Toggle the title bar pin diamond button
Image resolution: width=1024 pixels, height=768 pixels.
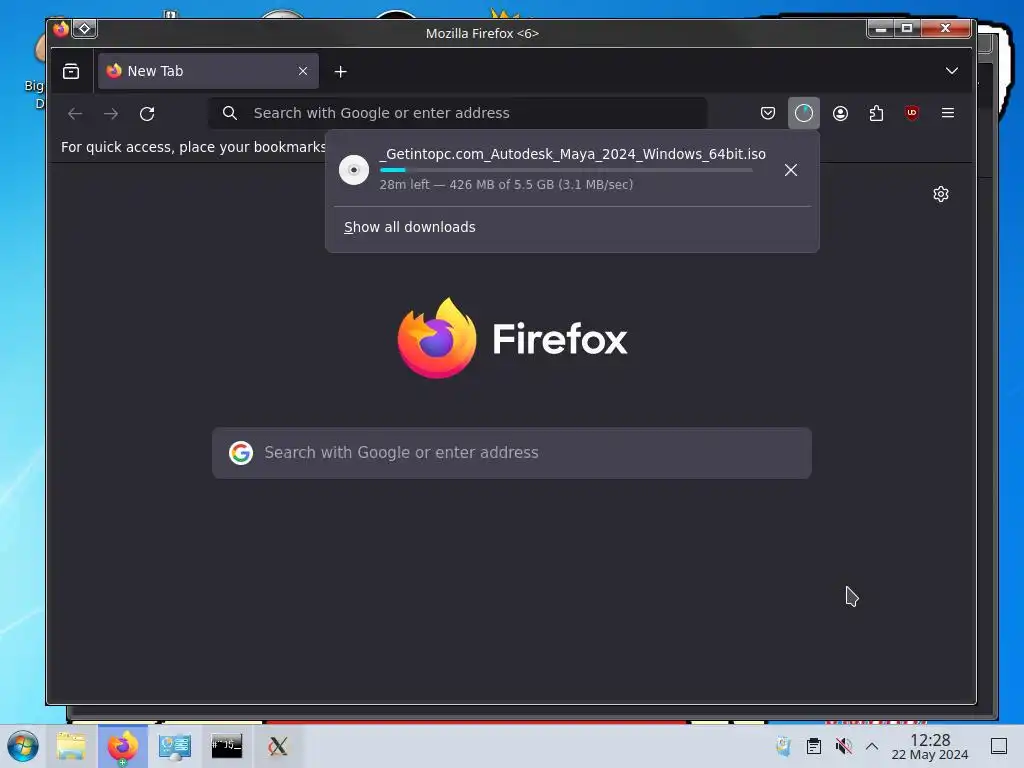(84, 29)
